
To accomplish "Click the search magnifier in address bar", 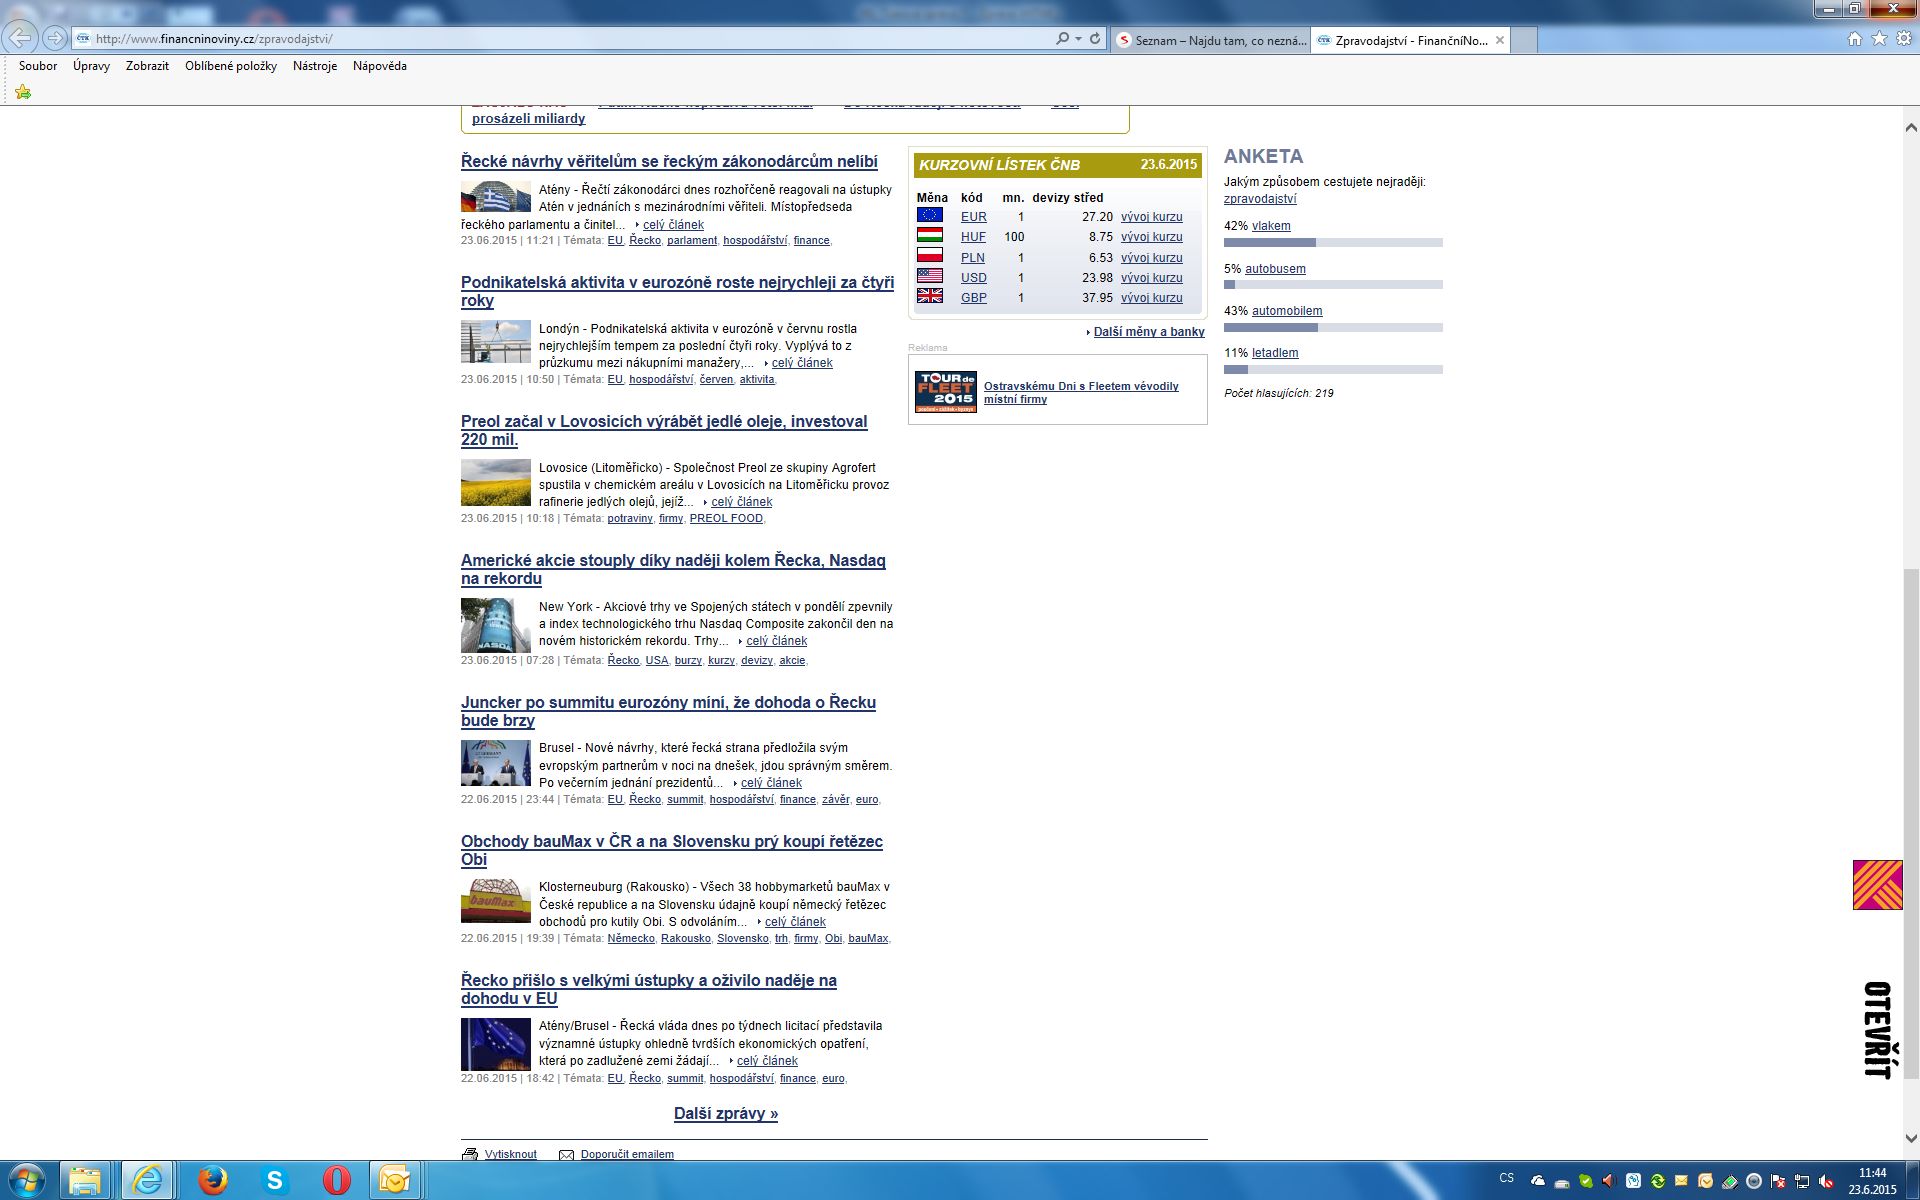I will click(1062, 39).
